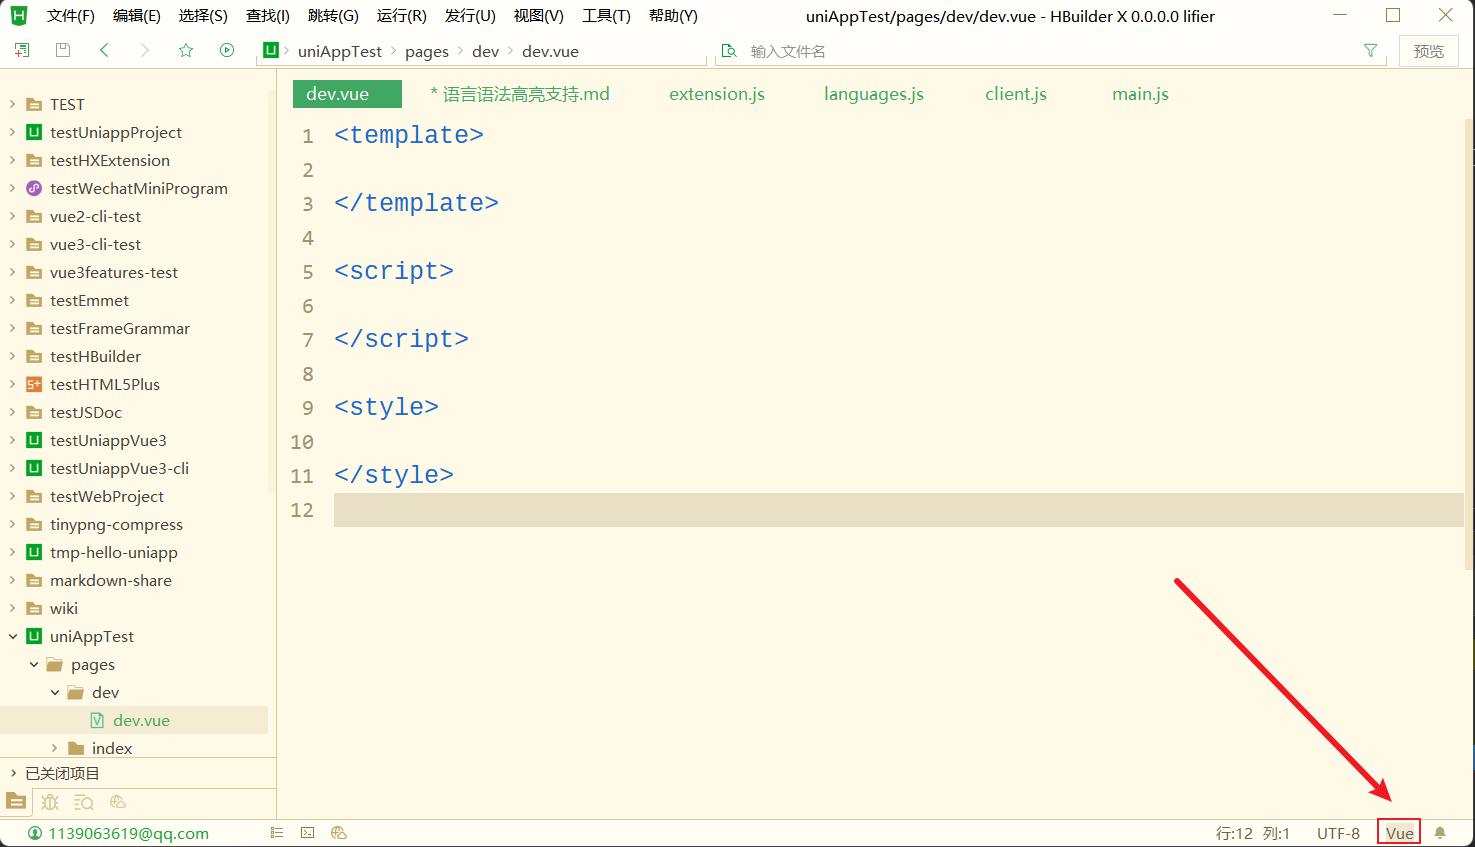
Task: Click the new file toolbar icon
Action: coord(21,50)
